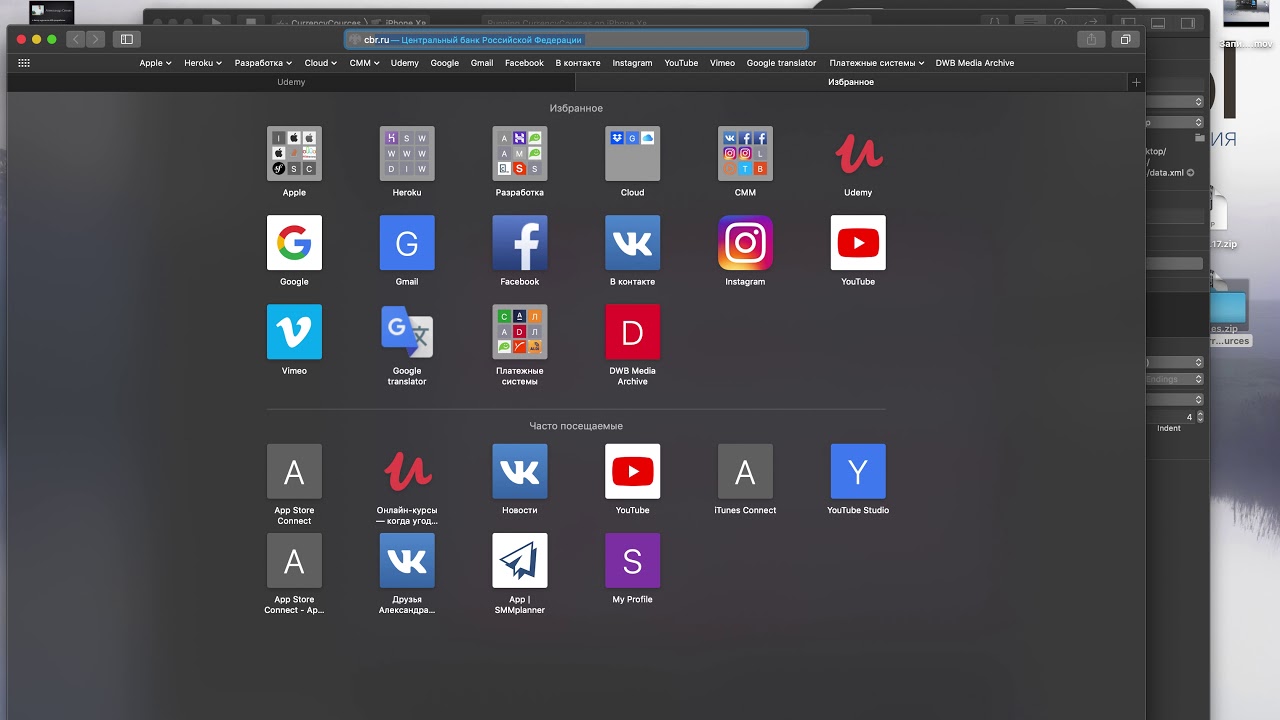This screenshot has height=720, width=1280.
Task: Expand the CMM bookmarks bar dropdown
Action: tap(364, 63)
